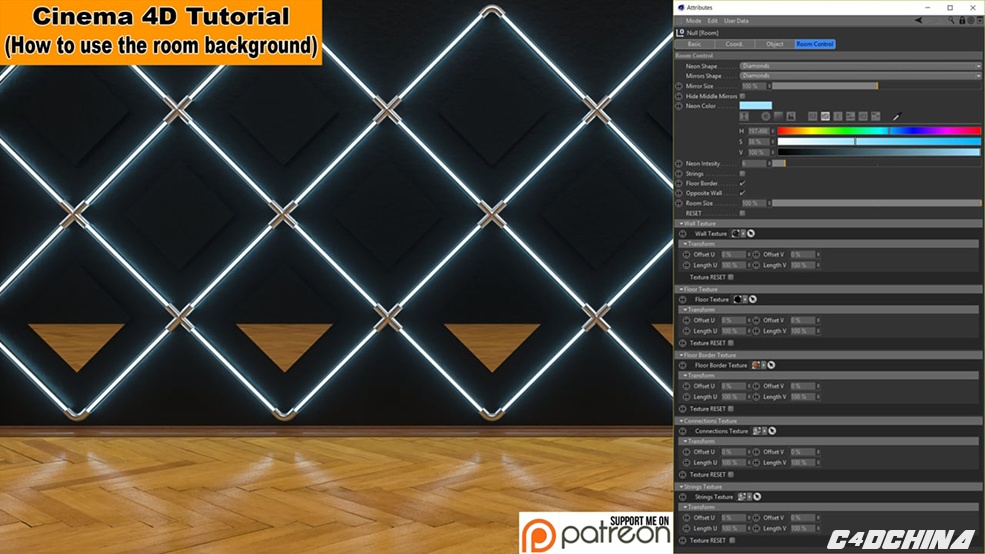The image size is (985, 554).
Task: Click the Floor Texture pick-object arrow icon
Action: [753, 300]
